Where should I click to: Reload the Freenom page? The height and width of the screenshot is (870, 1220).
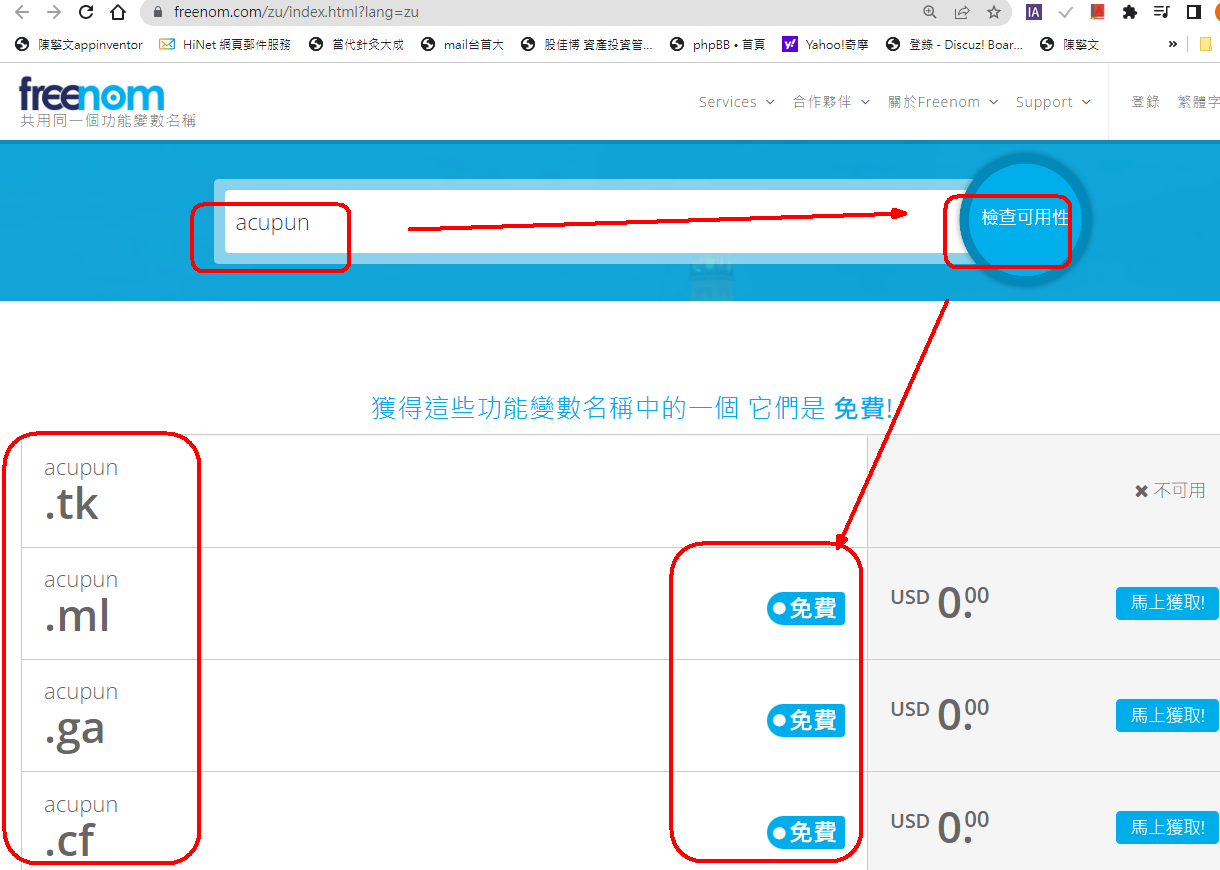(x=86, y=12)
